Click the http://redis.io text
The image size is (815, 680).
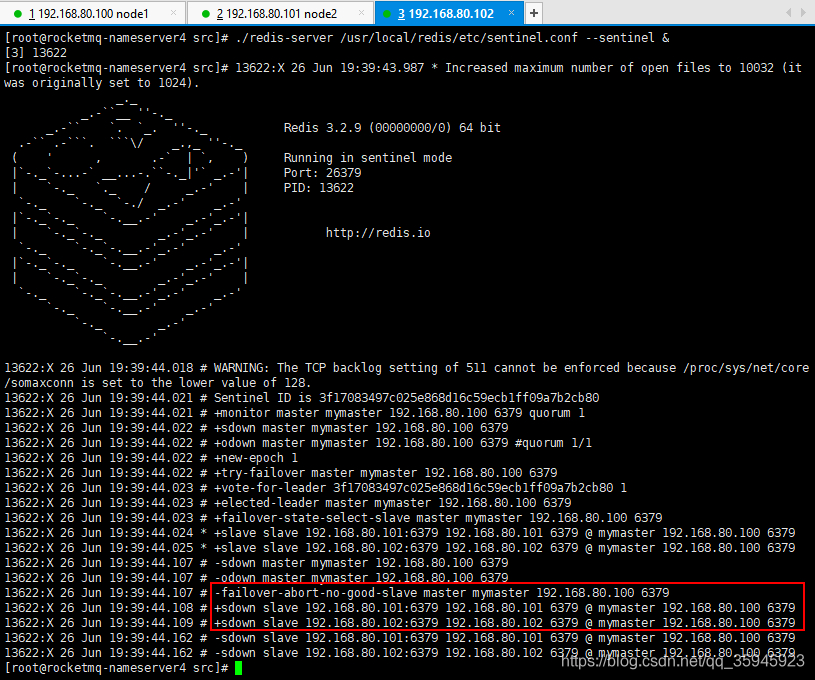[378, 233]
